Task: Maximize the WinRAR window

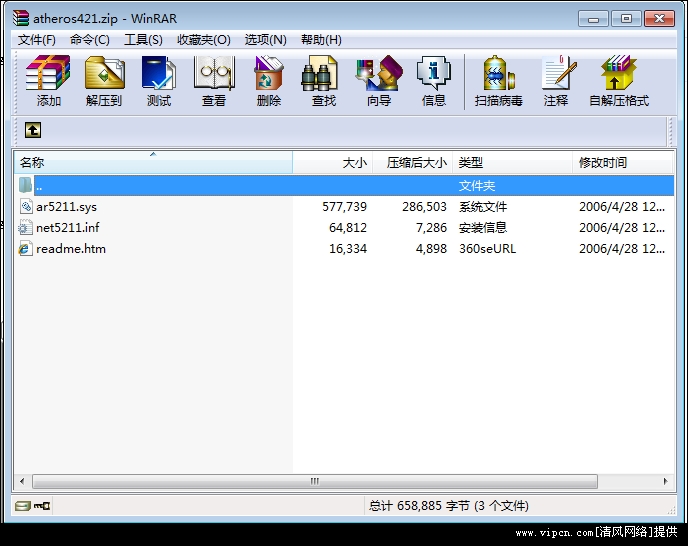Action: click(x=626, y=18)
